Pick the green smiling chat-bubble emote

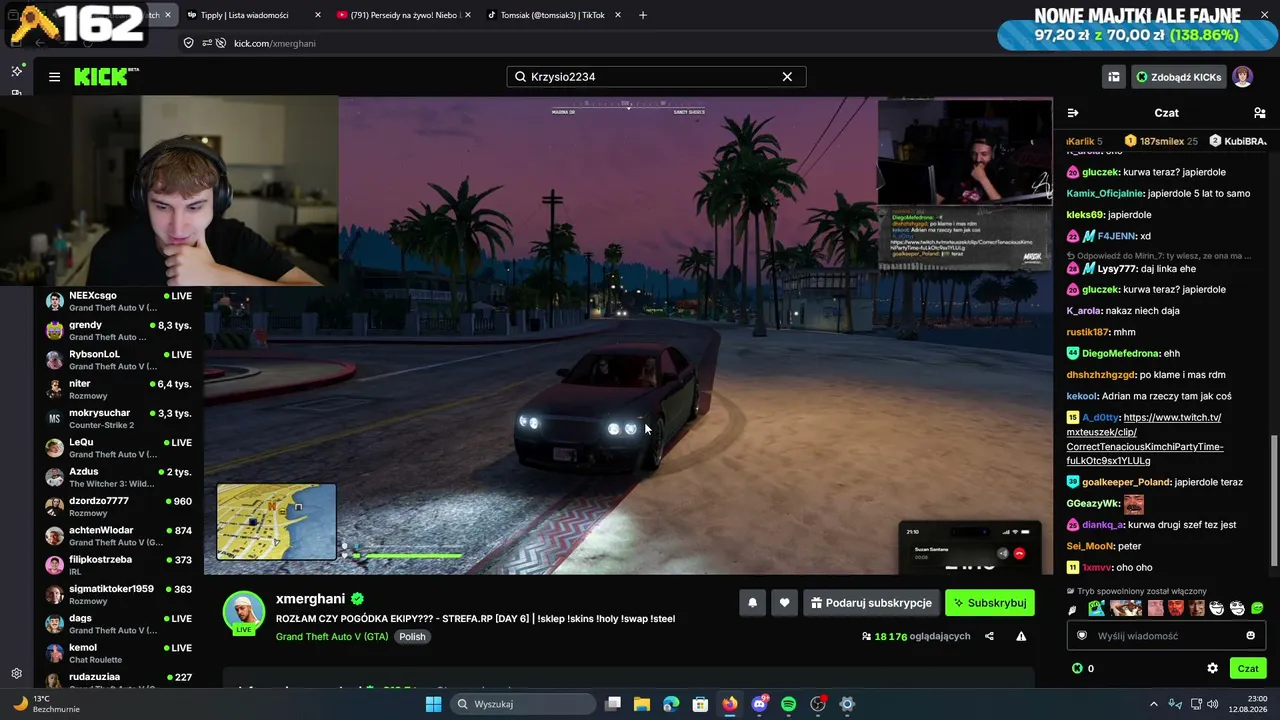(x=1257, y=608)
